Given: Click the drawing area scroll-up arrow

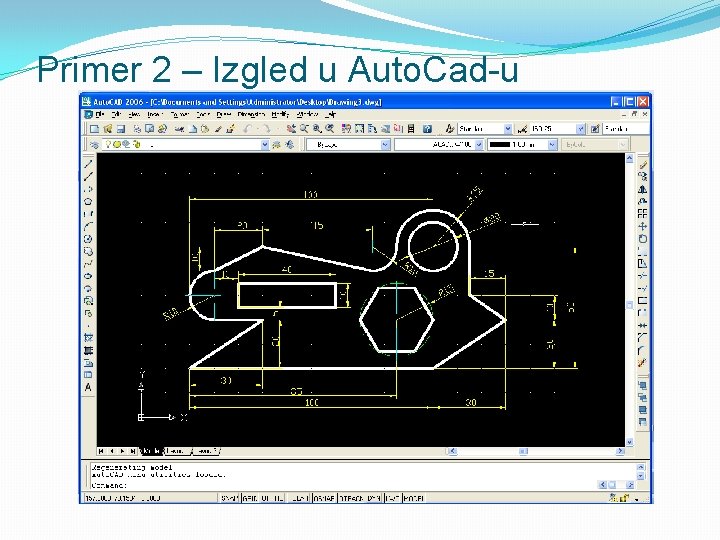Looking at the screenshot, I should pos(630,158).
